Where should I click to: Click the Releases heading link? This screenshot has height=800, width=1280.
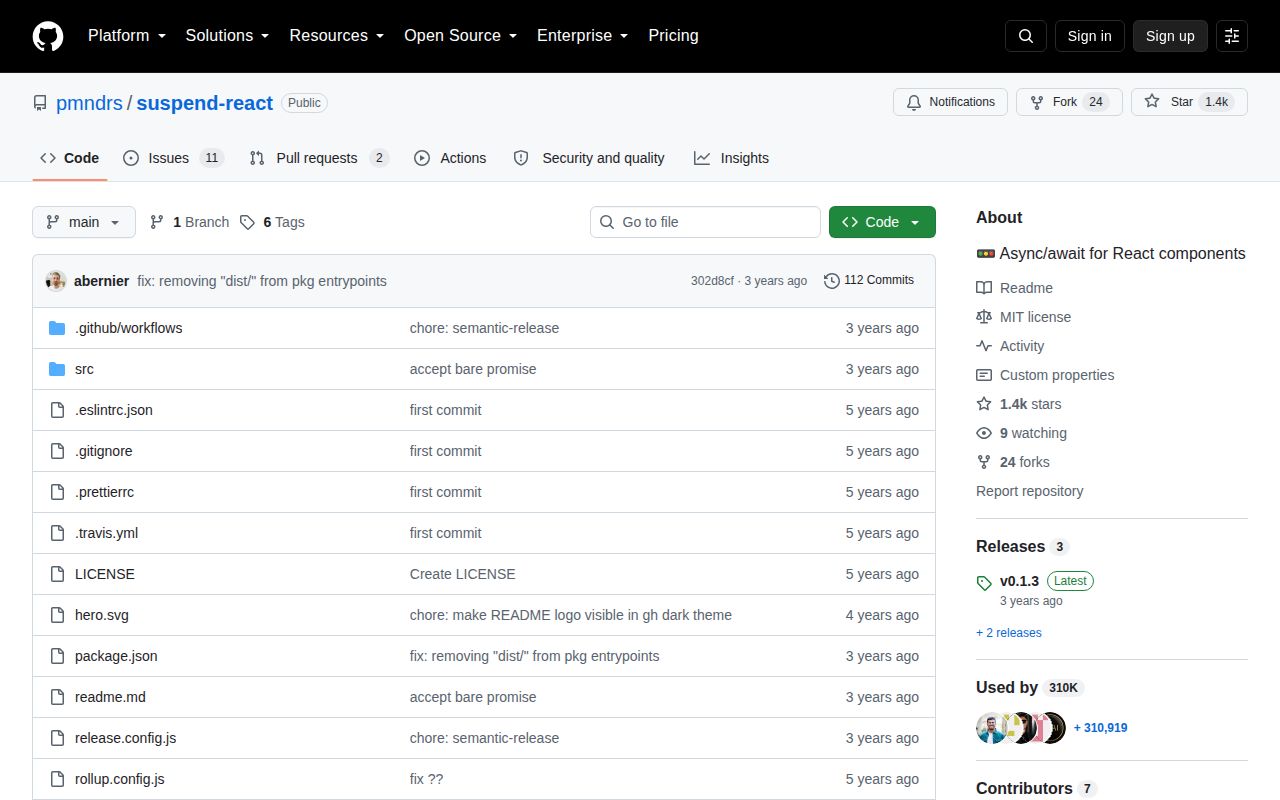point(1022,547)
